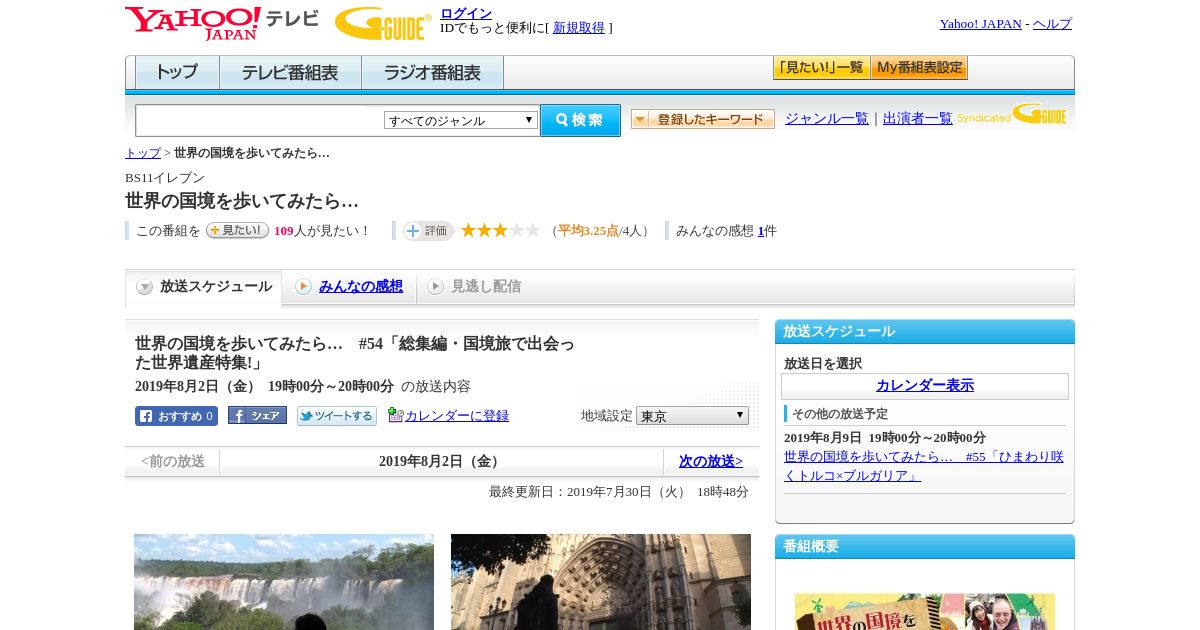Expand the 登録したキーワード dropdown
Screen dimensions: 1200x630
(703, 119)
